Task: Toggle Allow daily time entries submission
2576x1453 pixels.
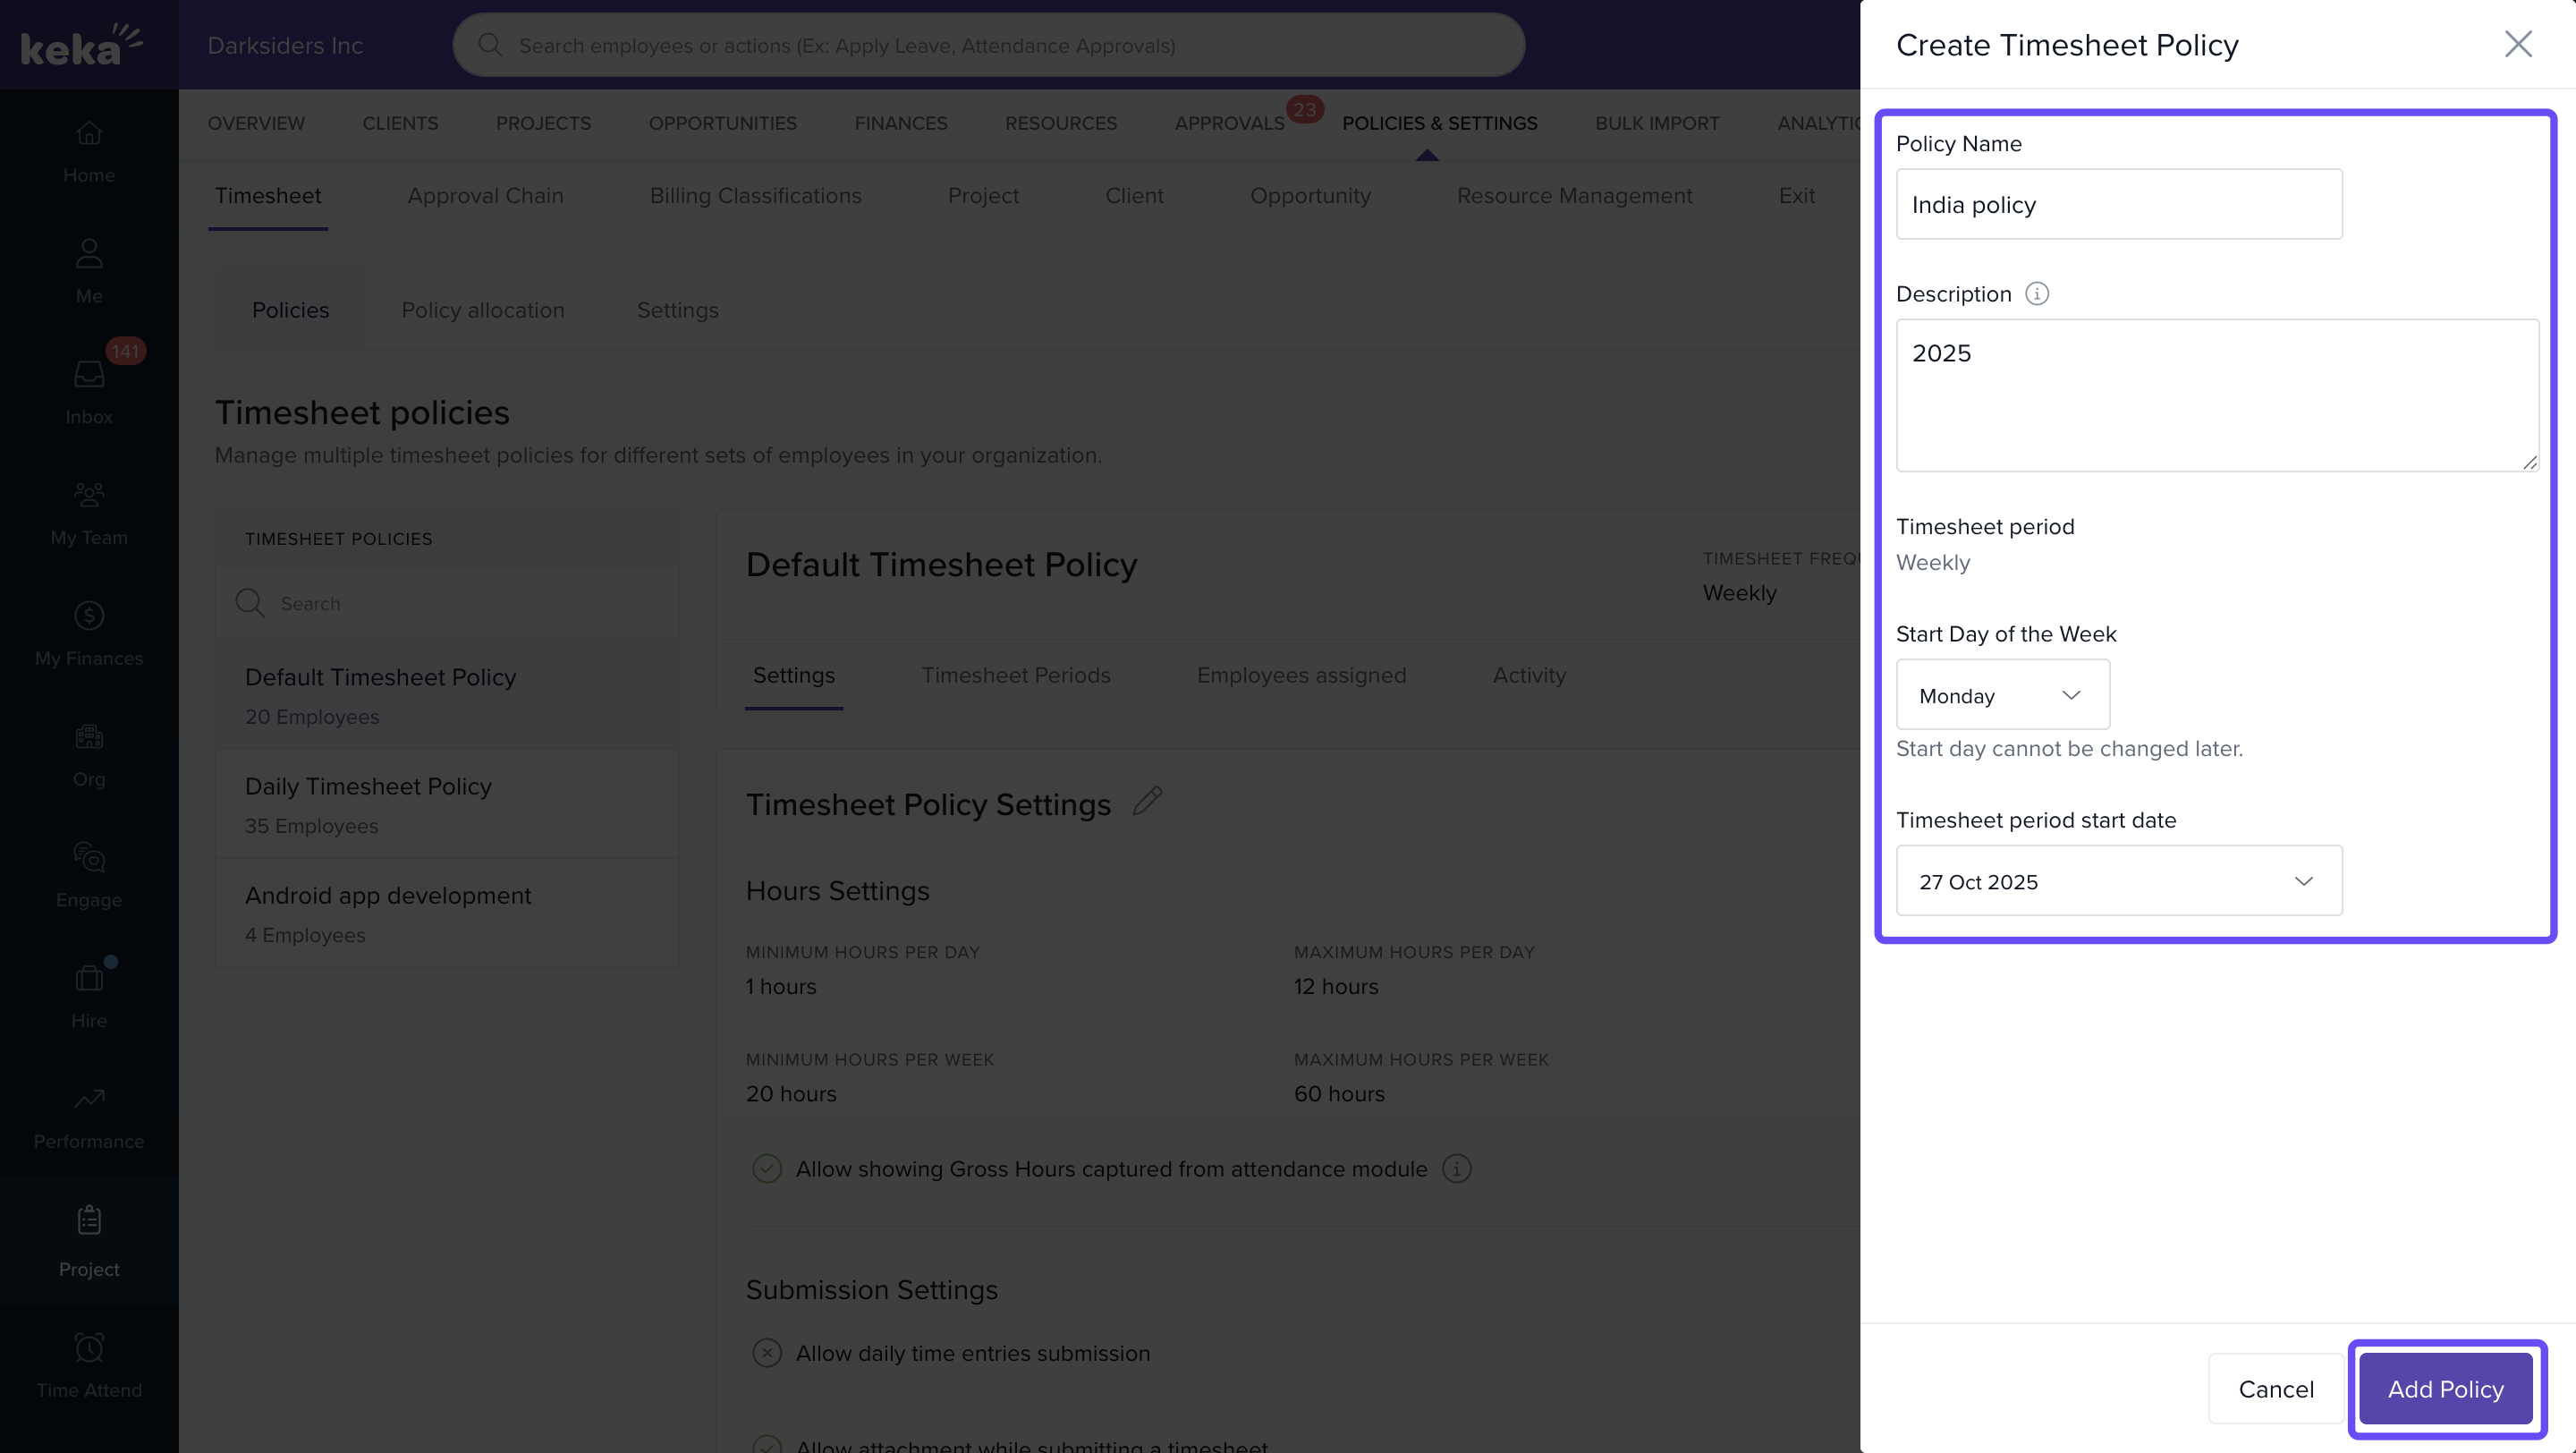Action: pos(767,1352)
